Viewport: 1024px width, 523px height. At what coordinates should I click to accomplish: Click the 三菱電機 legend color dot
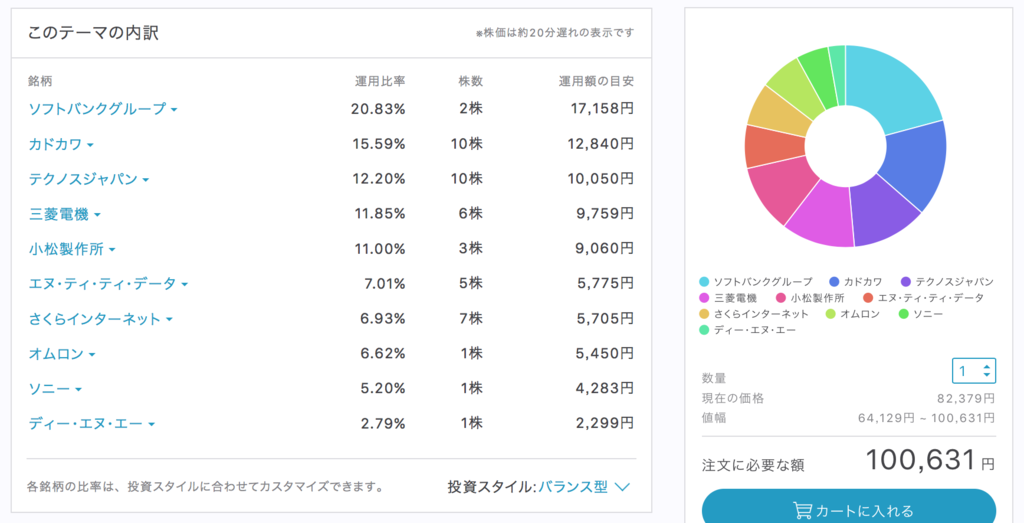(704, 298)
